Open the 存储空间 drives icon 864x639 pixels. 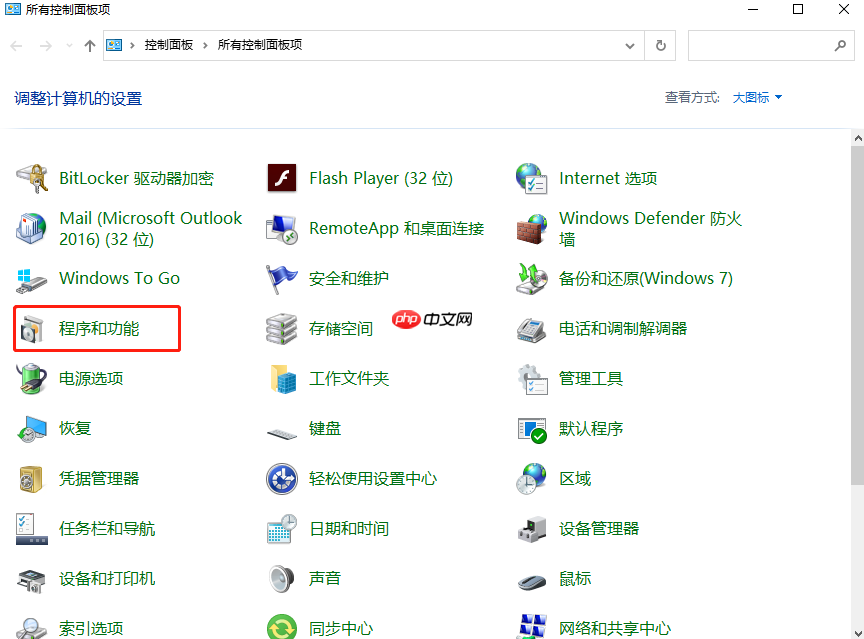pos(282,329)
